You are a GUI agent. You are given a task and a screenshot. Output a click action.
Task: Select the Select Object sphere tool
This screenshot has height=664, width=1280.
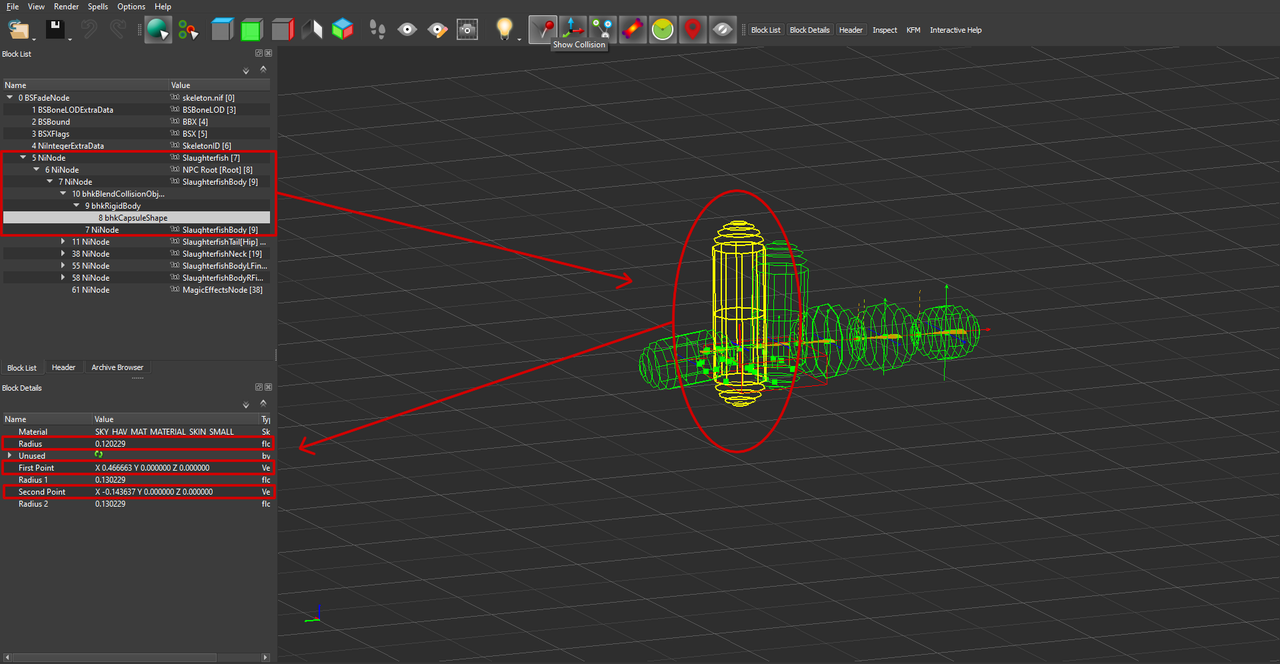pyautogui.click(x=157, y=30)
